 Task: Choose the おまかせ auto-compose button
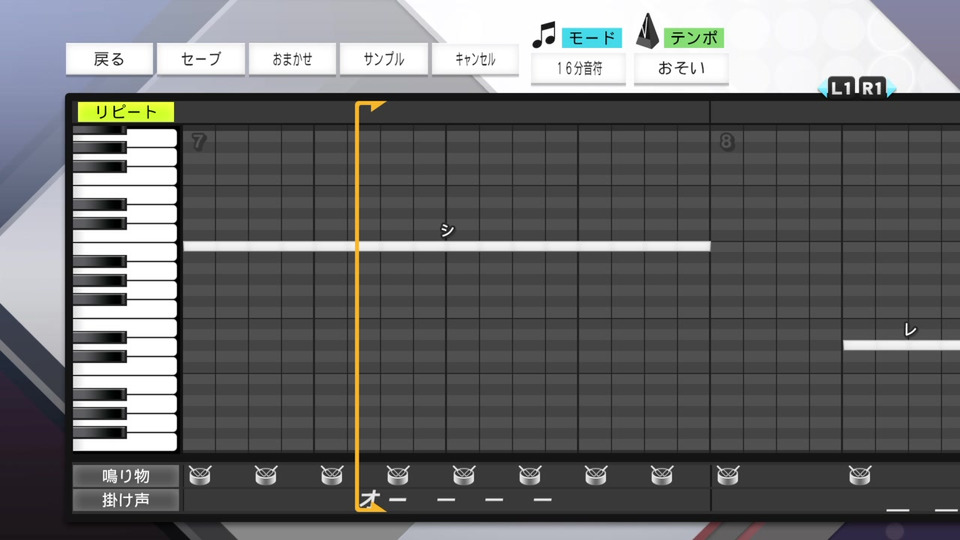pyautogui.click(x=292, y=59)
